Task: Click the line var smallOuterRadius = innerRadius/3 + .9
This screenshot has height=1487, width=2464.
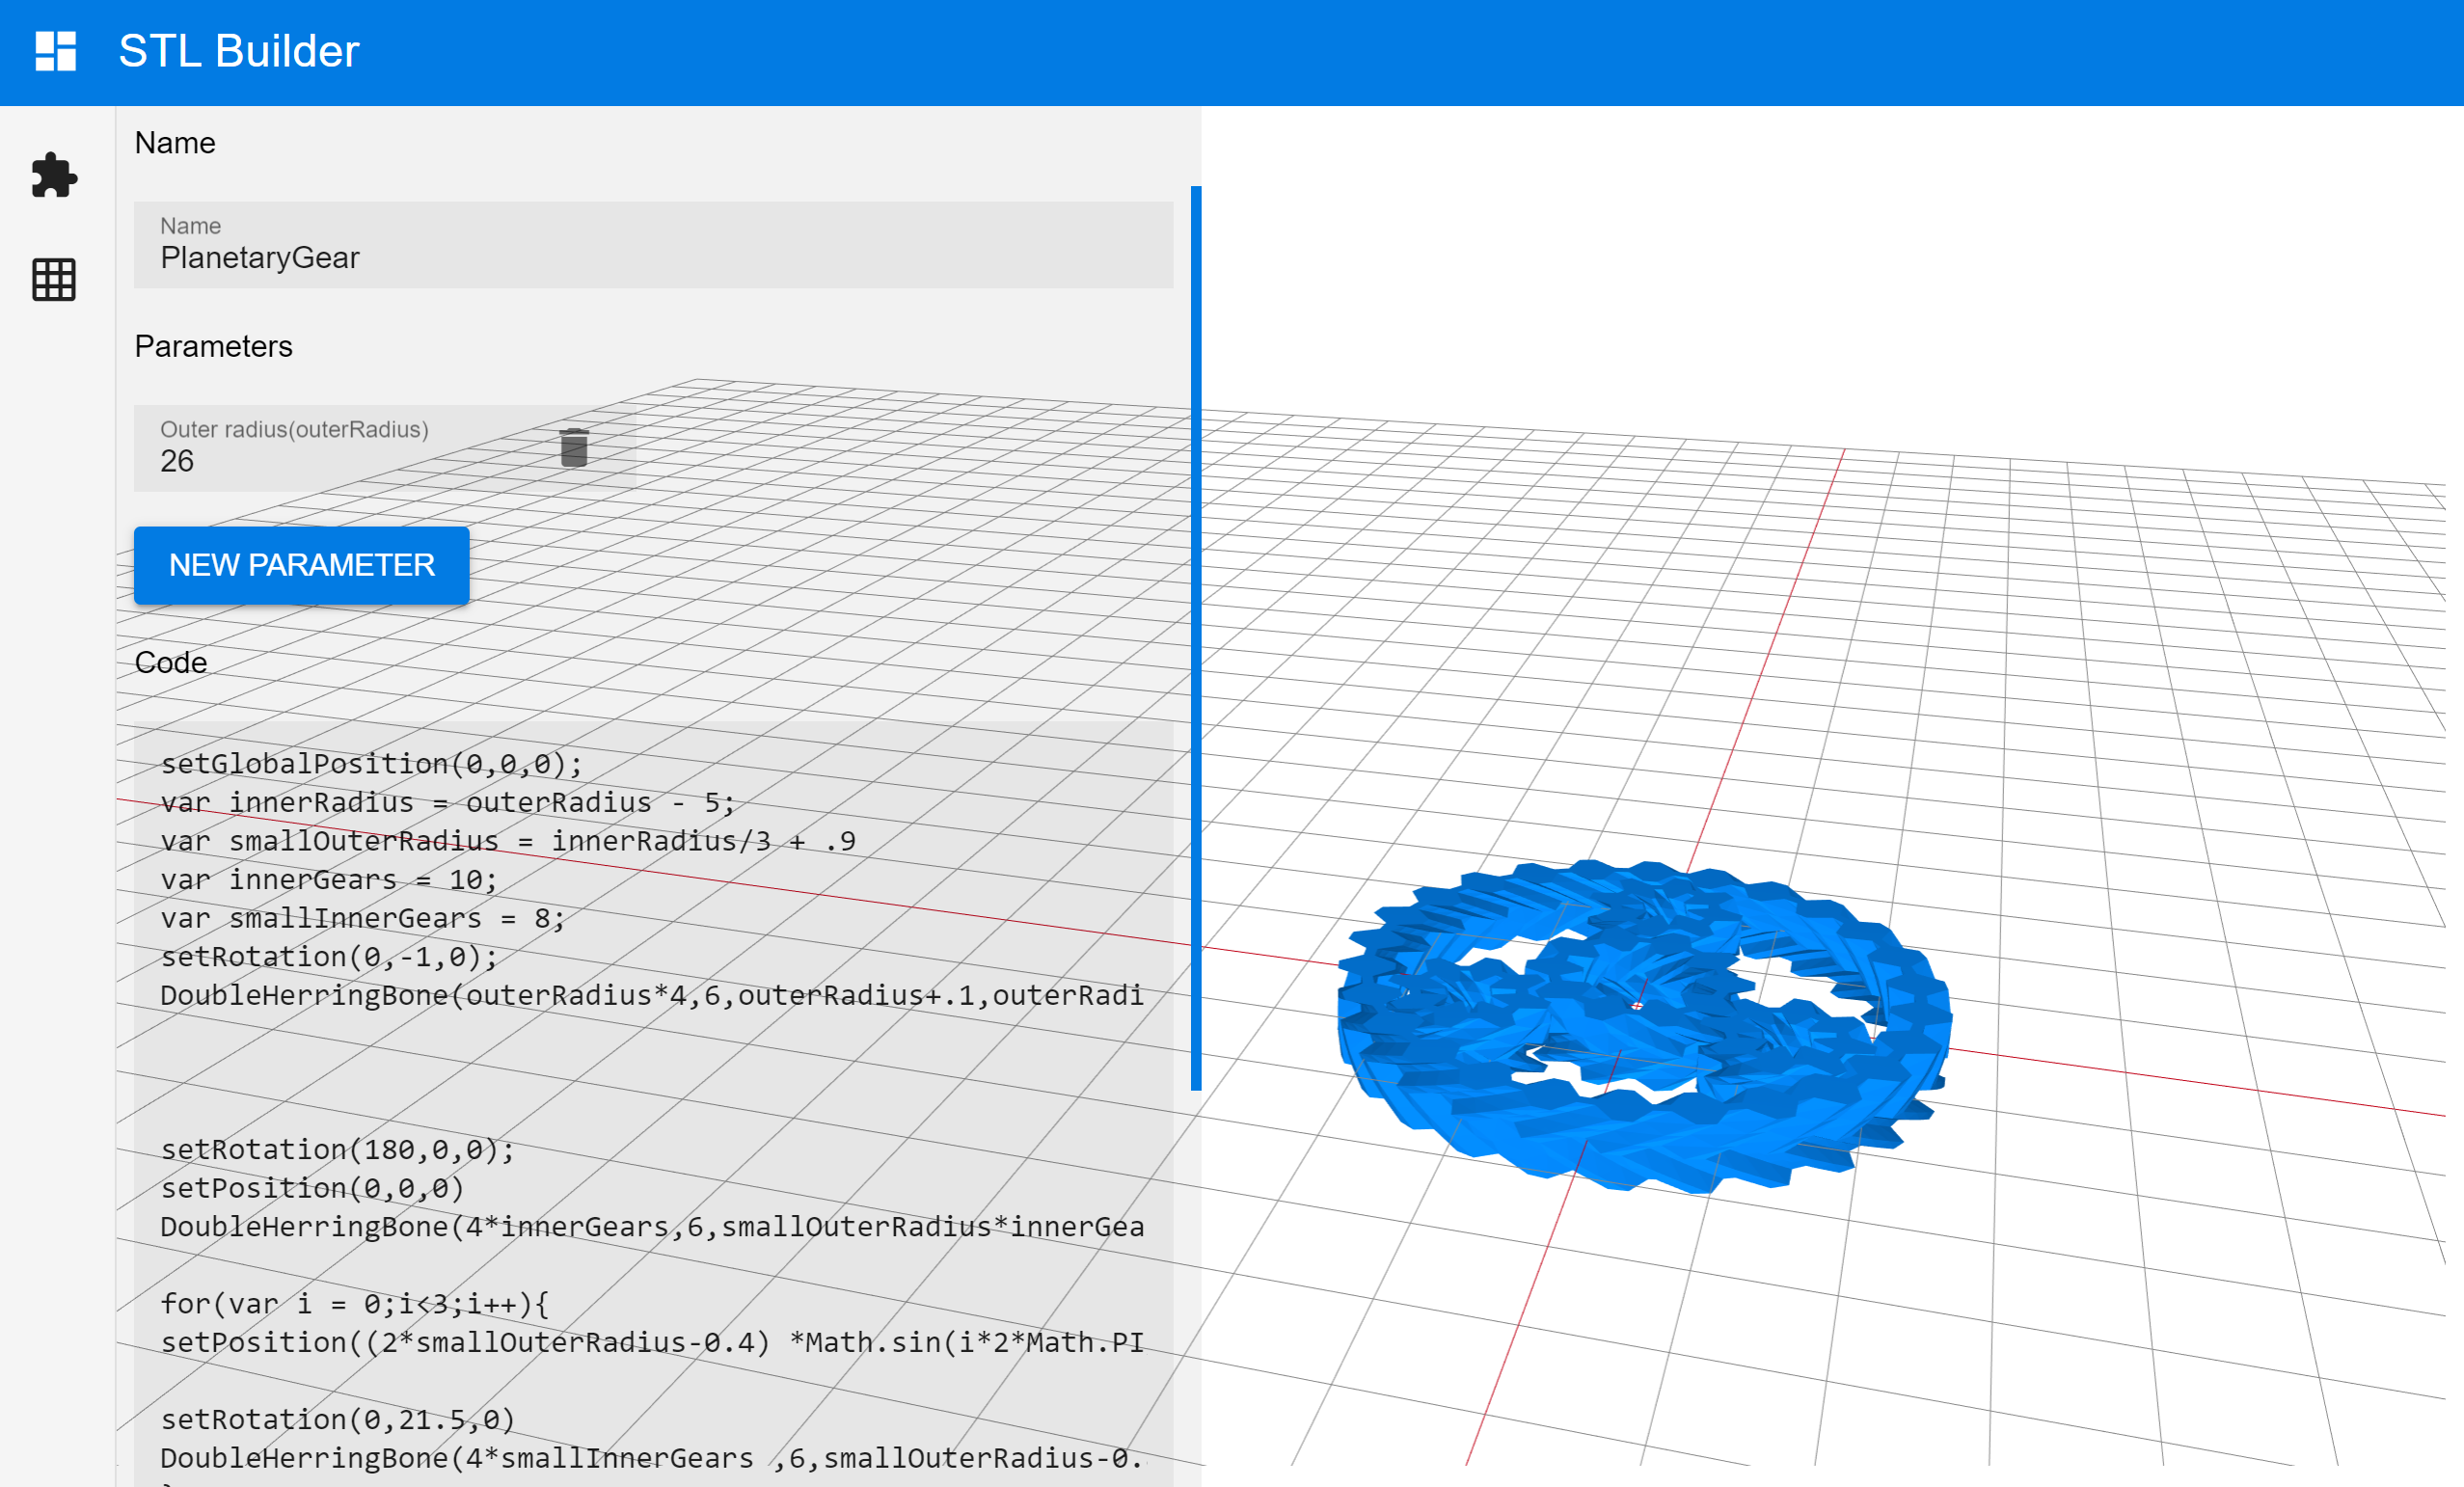Action: (x=508, y=841)
